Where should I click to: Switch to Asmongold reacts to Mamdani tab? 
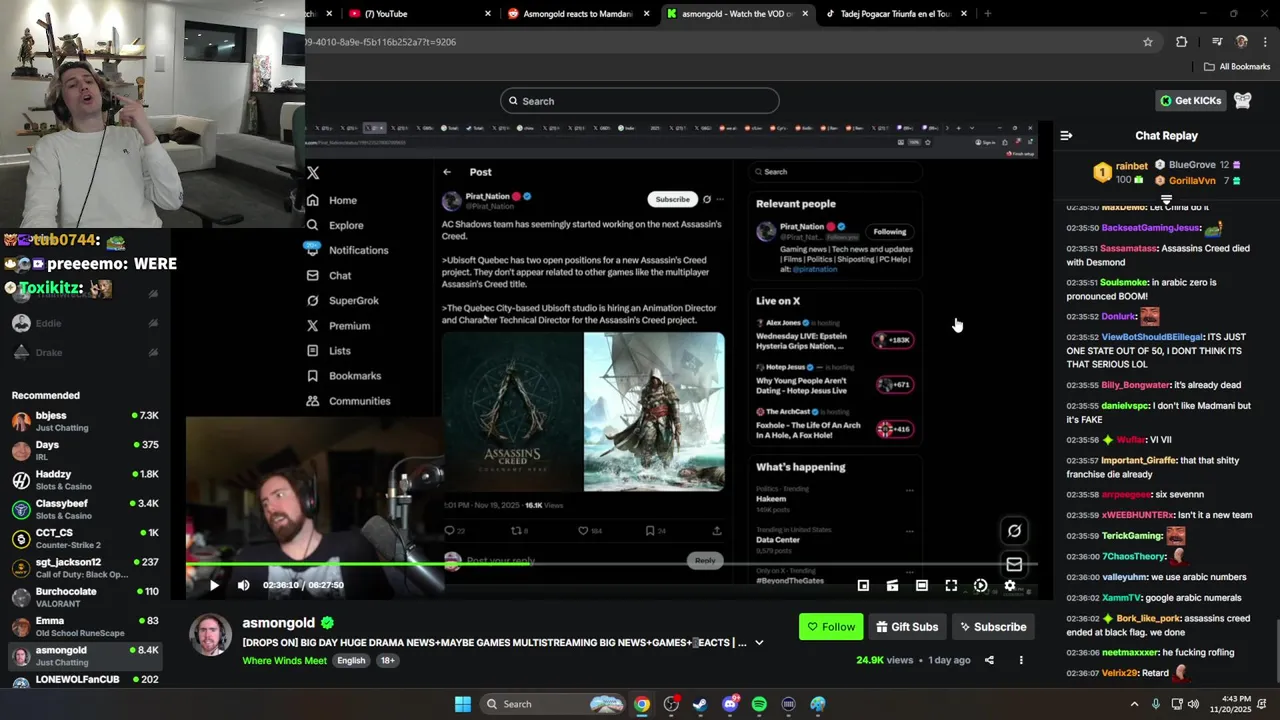(x=578, y=14)
